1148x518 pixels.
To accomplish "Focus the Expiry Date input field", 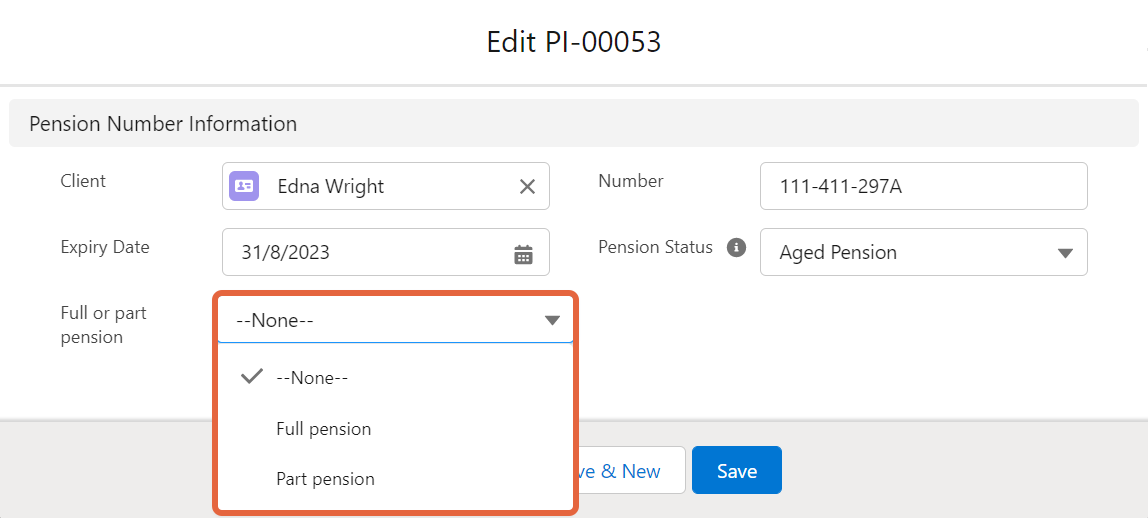I will pos(386,252).
